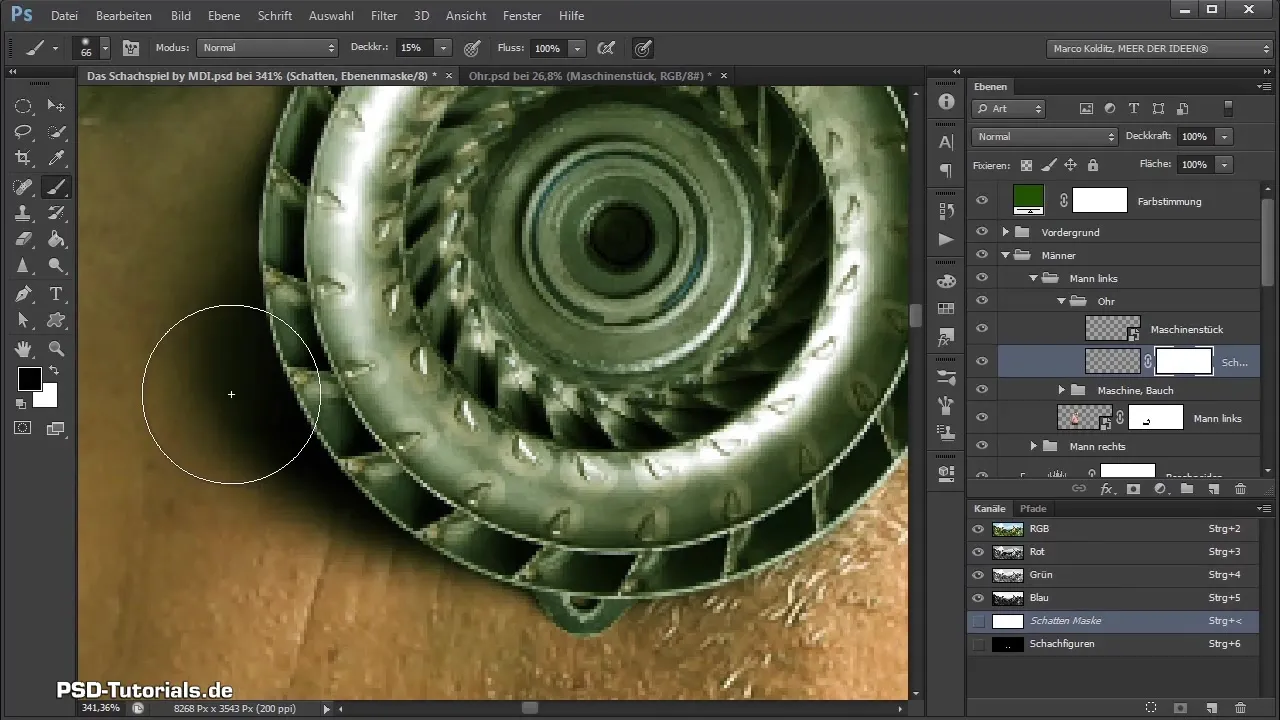Switch to the Pfade tab
Image resolution: width=1280 pixels, height=720 pixels.
(1031, 509)
